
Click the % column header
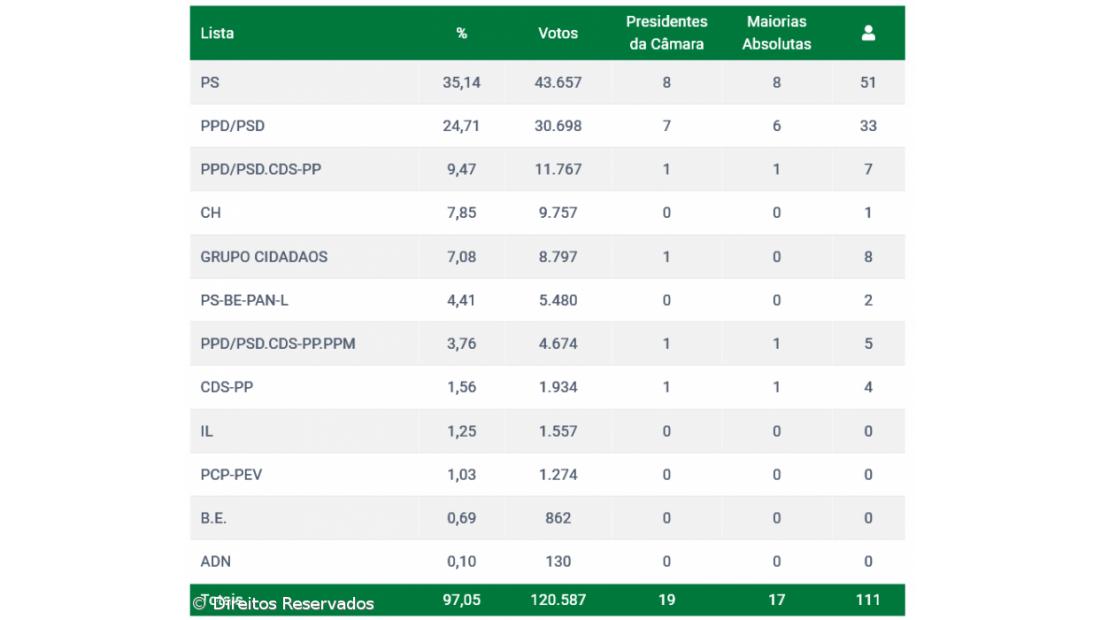461,33
